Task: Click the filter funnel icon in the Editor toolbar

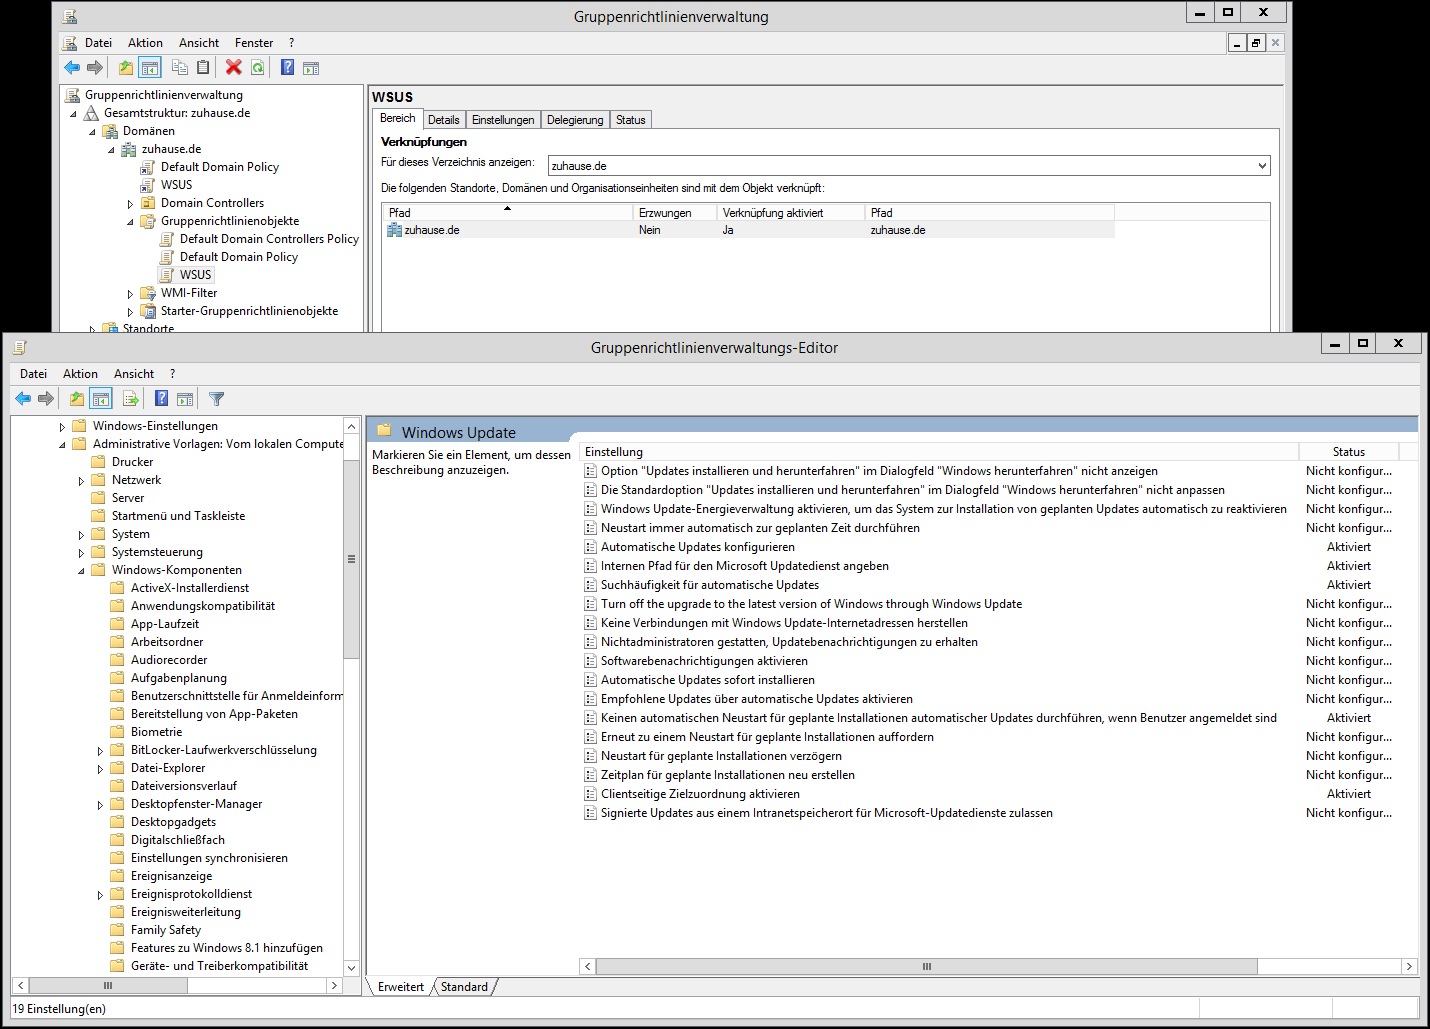Action: [216, 399]
